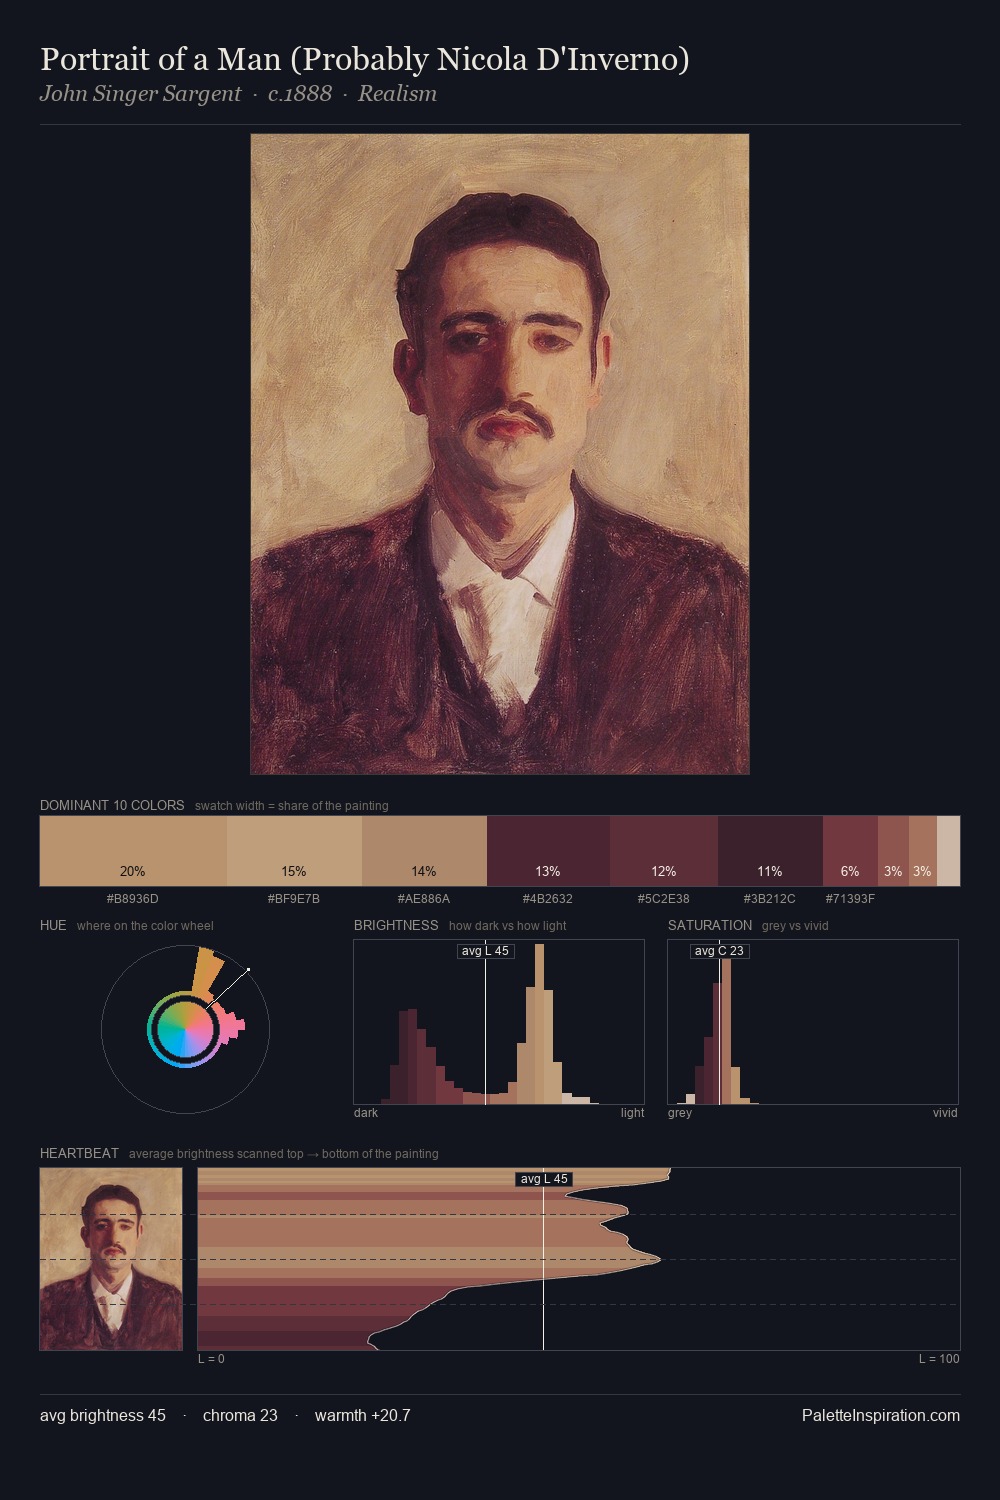Image resolution: width=1000 pixels, height=1500 pixels.
Task: Click the hex code '#B8936D'
Action: (x=133, y=899)
